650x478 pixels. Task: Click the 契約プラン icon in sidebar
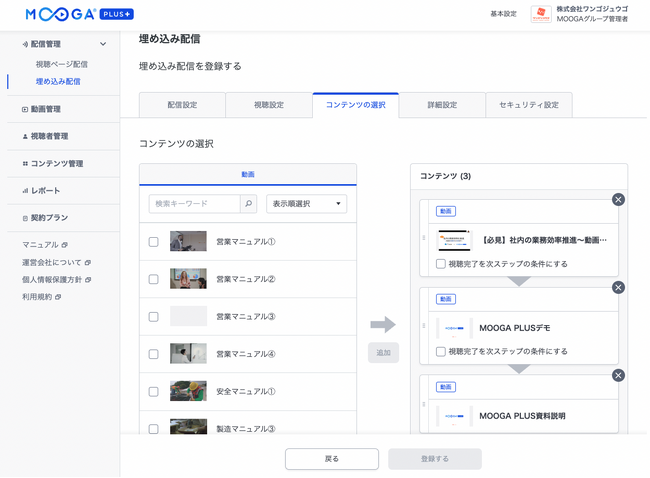tap(25, 218)
